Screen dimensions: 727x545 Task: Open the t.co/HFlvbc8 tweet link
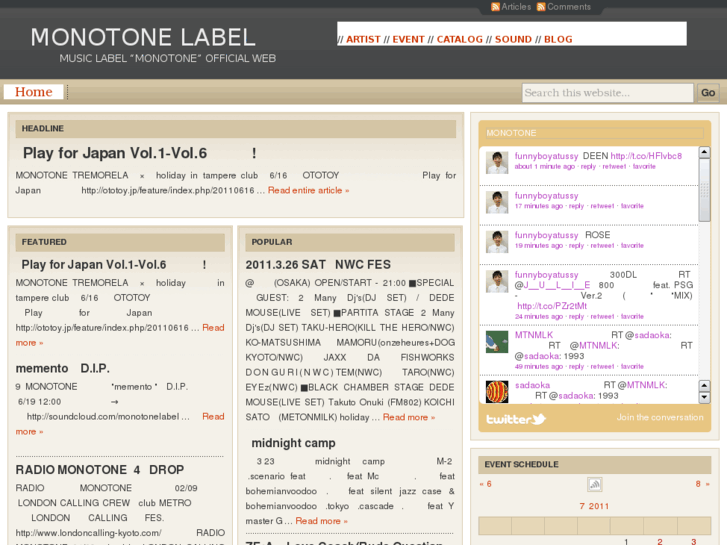tap(646, 156)
